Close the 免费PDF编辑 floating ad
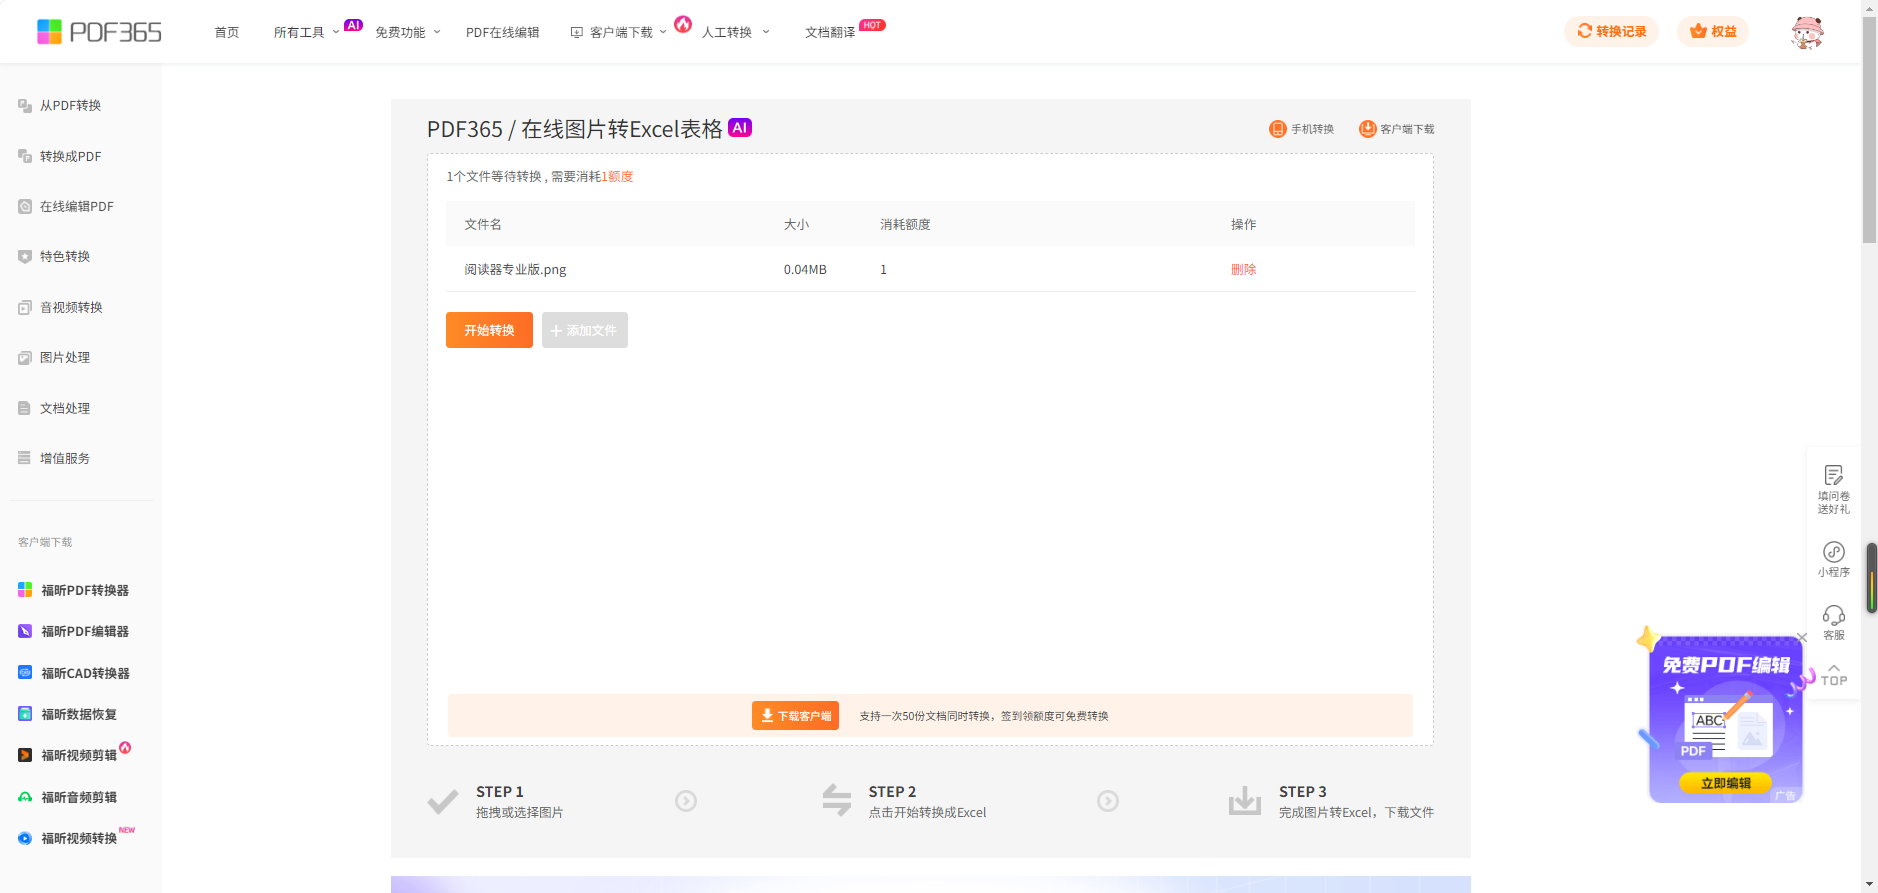Image resolution: width=1878 pixels, height=893 pixels. 1802,638
